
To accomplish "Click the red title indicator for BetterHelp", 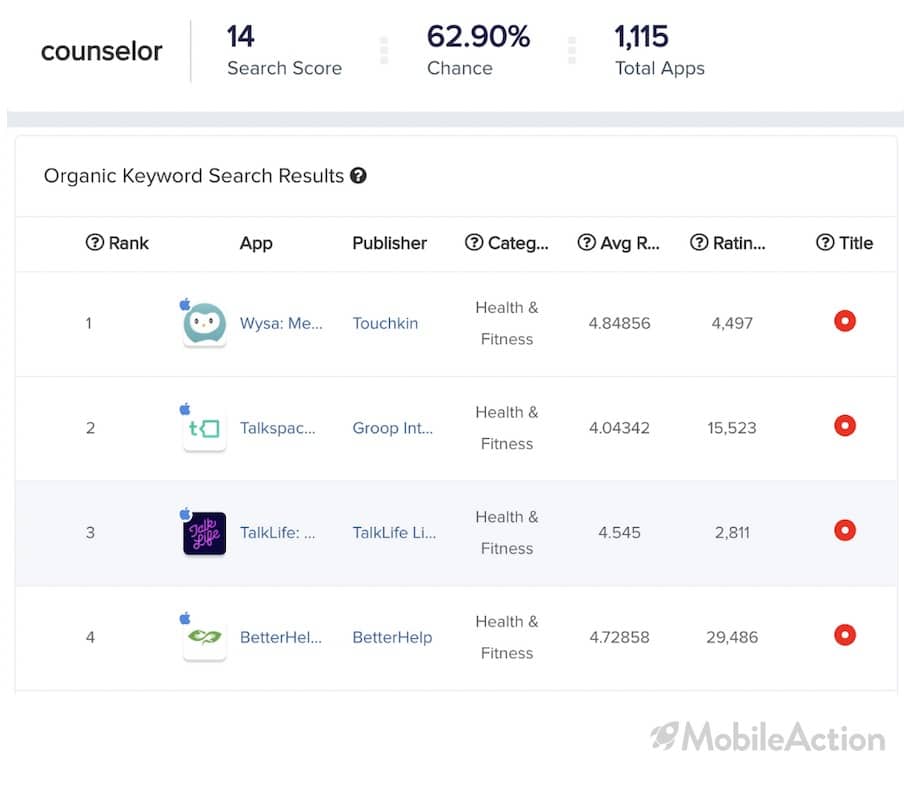I will [845, 635].
